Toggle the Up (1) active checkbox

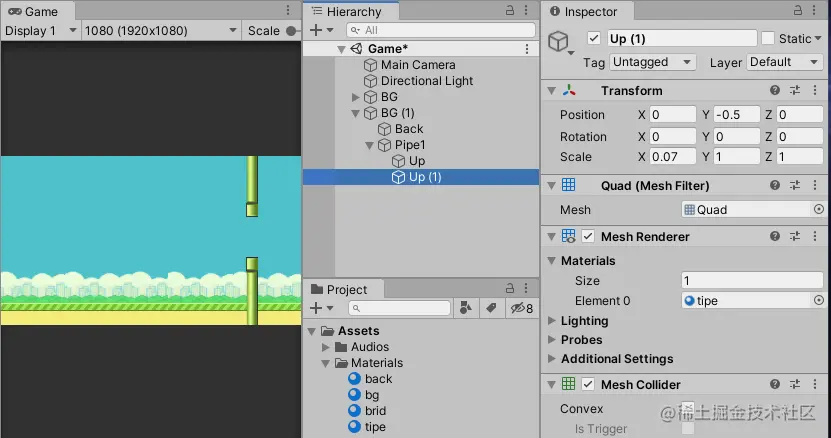tap(594, 38)
